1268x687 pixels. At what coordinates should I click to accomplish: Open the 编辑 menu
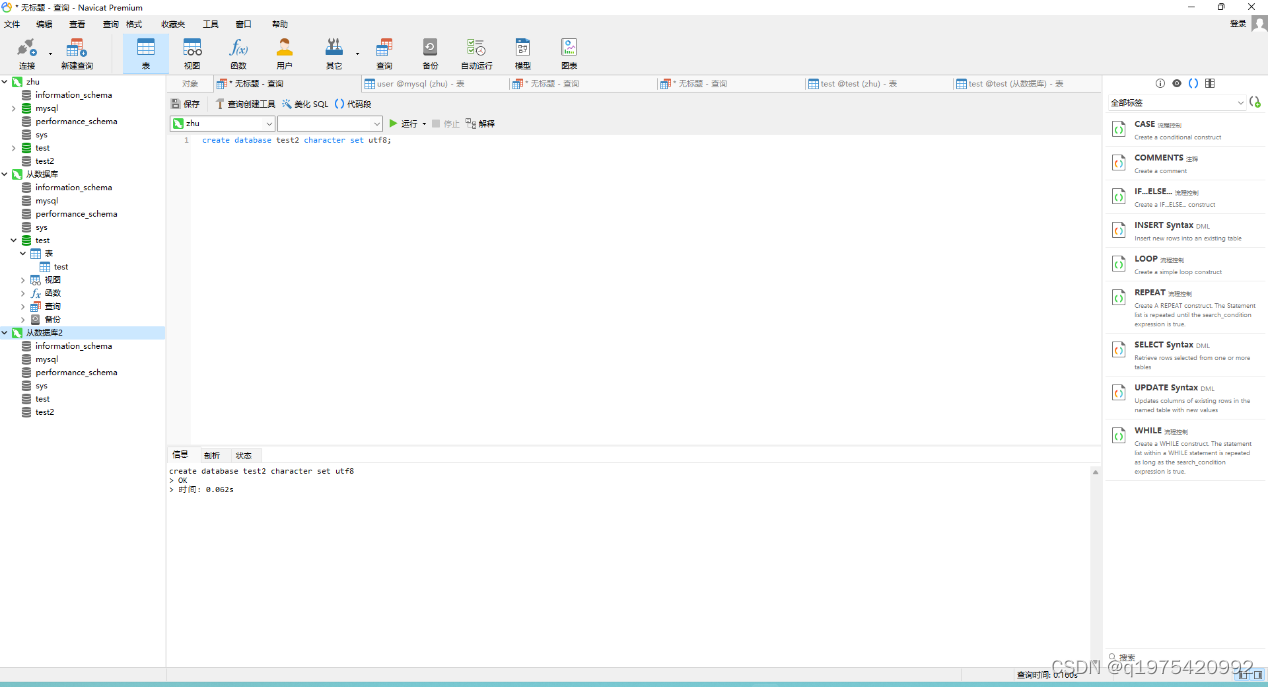tap(44, 24)
